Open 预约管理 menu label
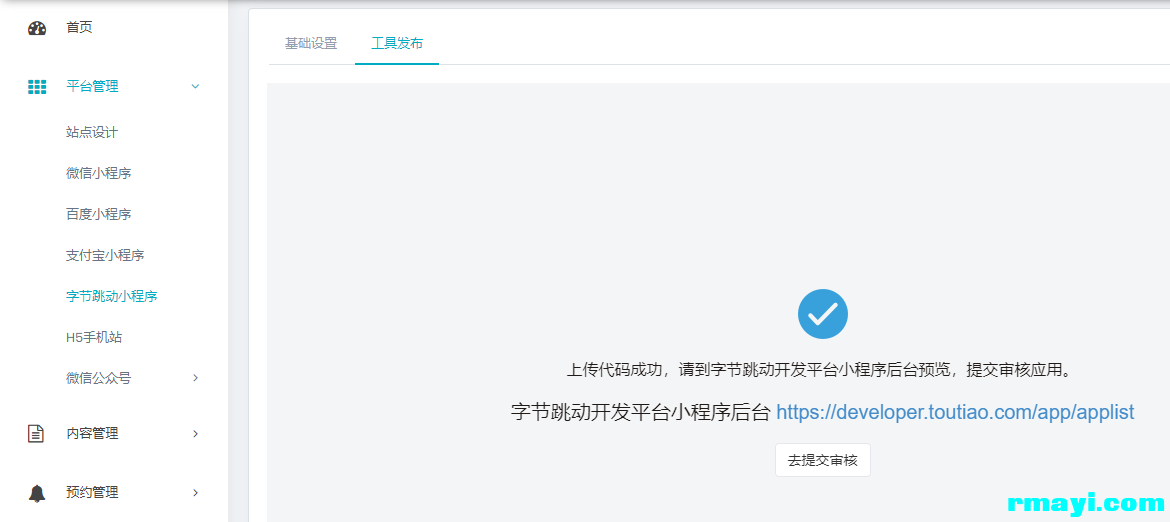Viewport: 1170px width, 522px height. (92, 493)
